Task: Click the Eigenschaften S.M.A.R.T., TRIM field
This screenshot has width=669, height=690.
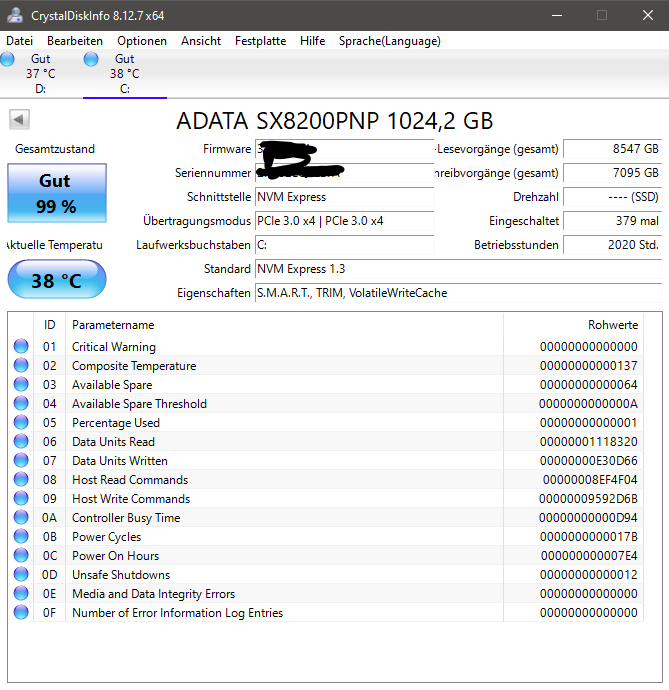Action: 459,293
